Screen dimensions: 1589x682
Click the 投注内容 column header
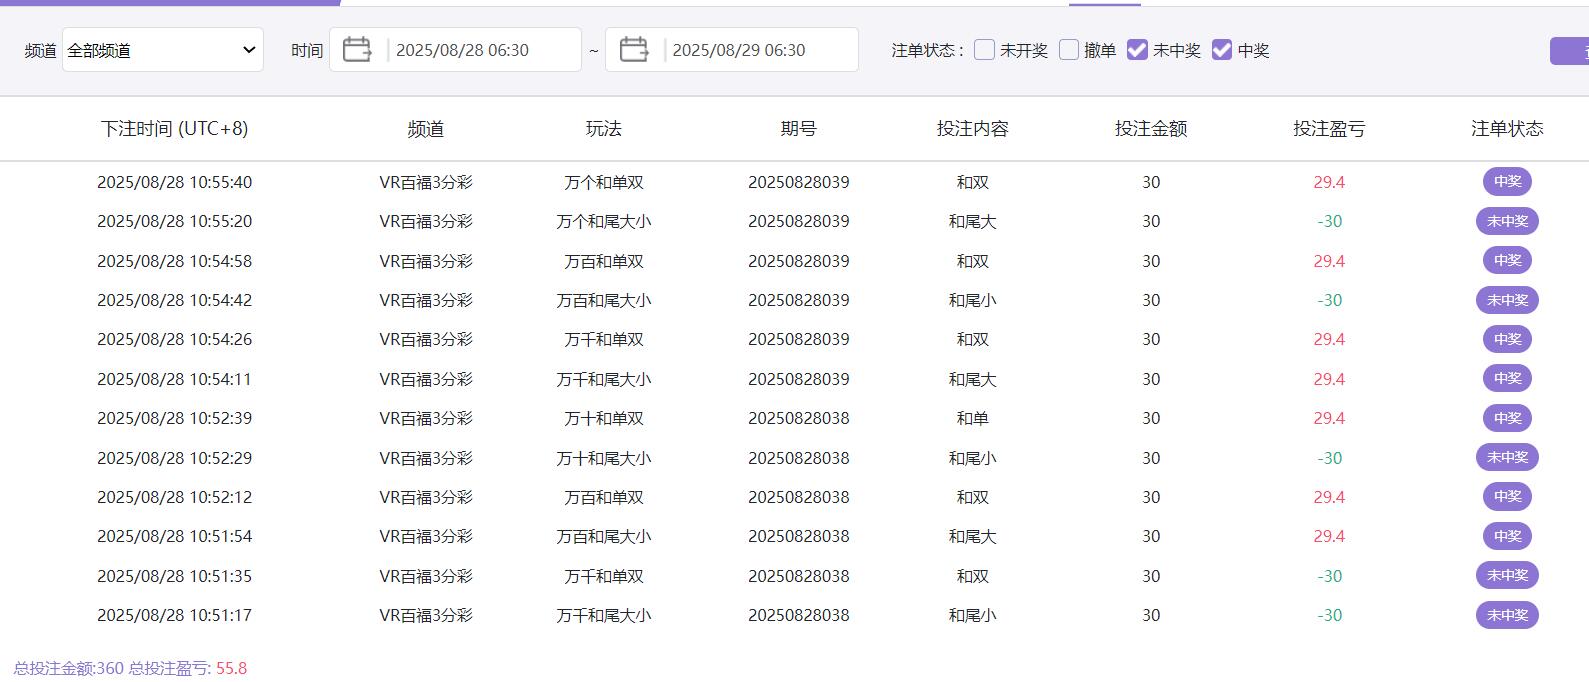pyautogui.click(x=973, y=129)
